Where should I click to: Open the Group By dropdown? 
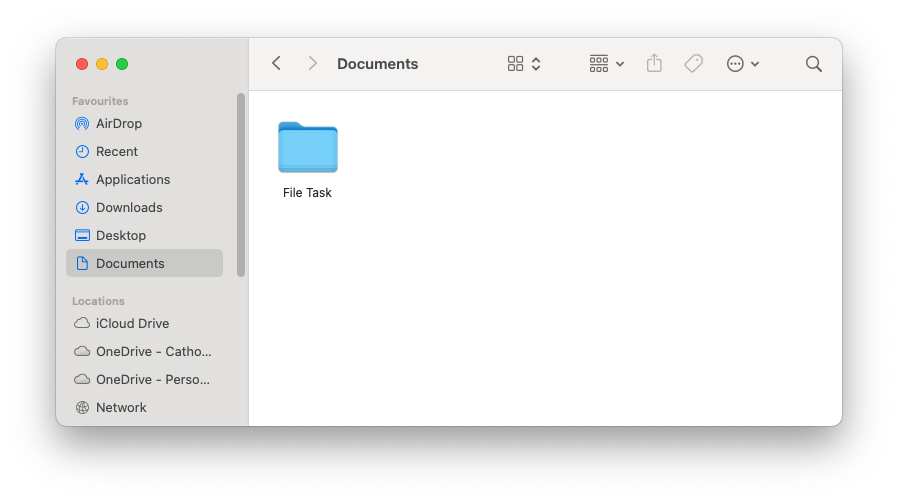[x=606, y=64]
